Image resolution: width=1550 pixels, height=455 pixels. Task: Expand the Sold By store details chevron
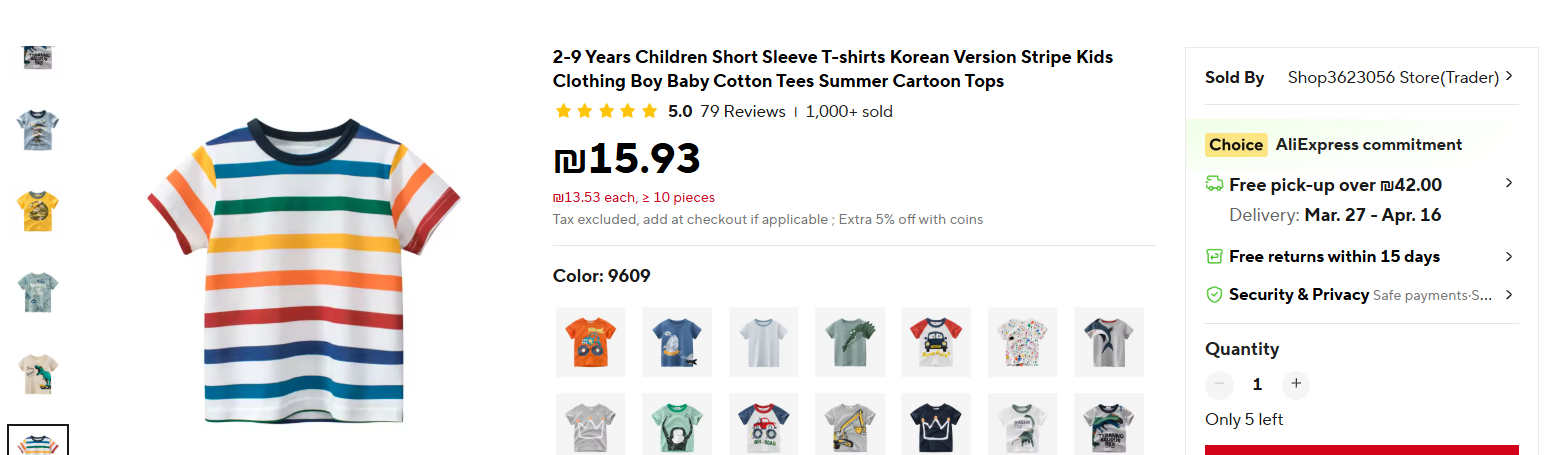click(1509, 77)
